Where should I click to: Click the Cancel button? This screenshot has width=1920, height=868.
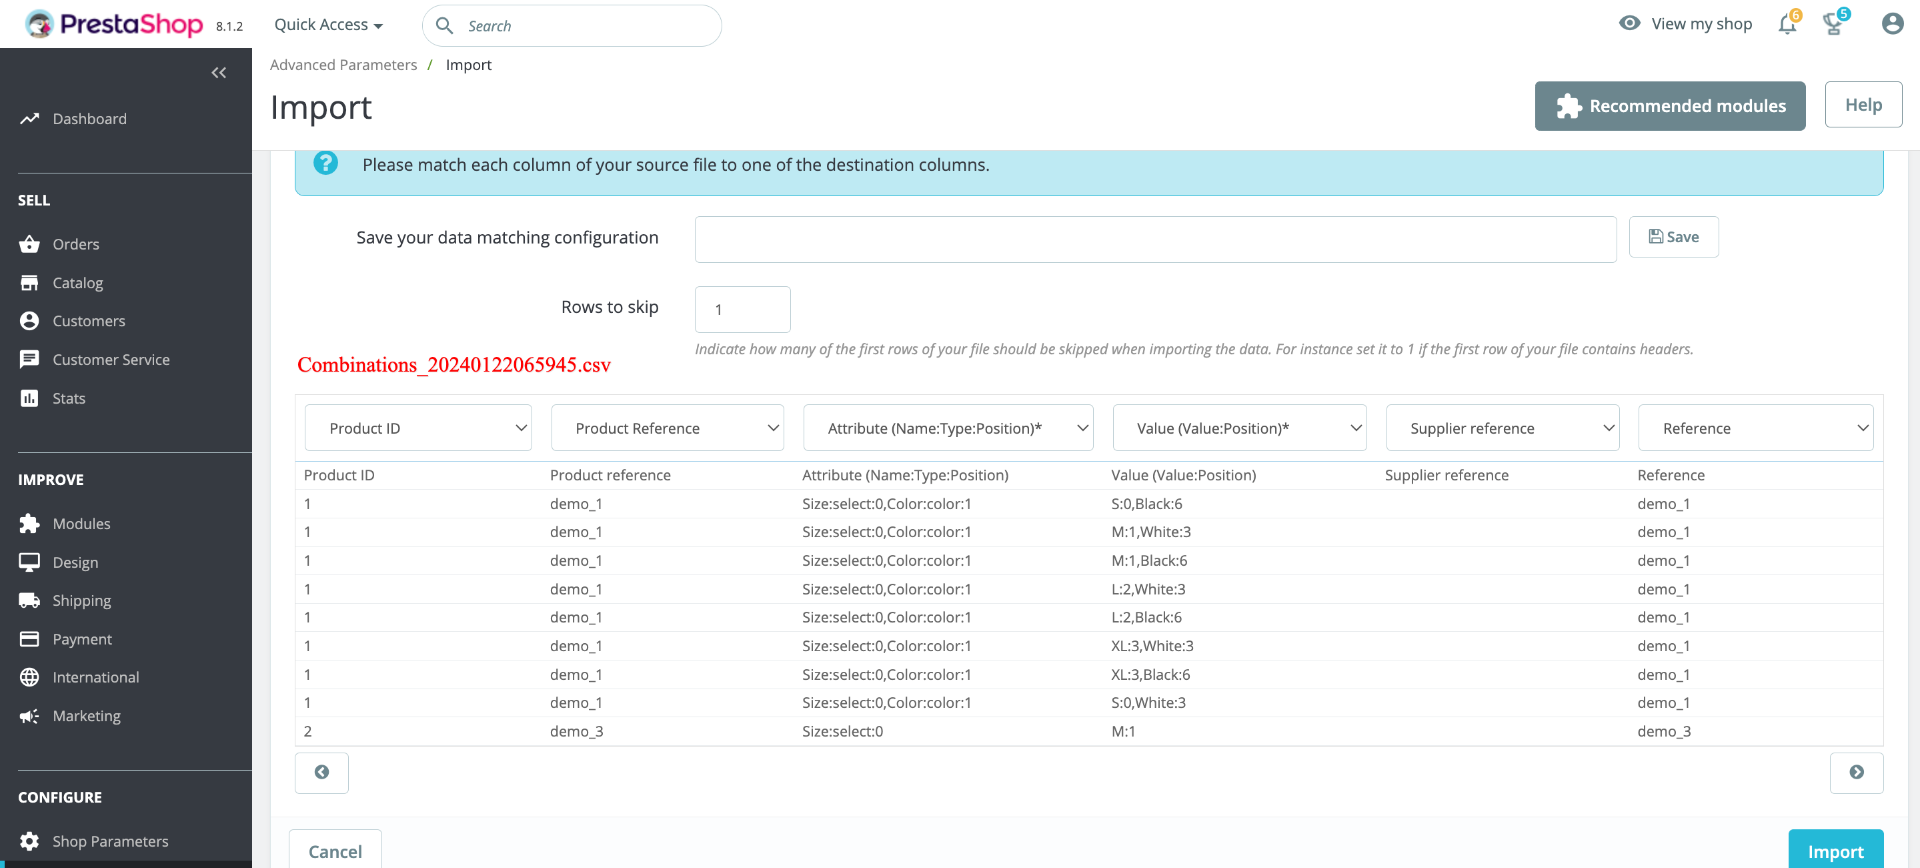pos(335,851)
